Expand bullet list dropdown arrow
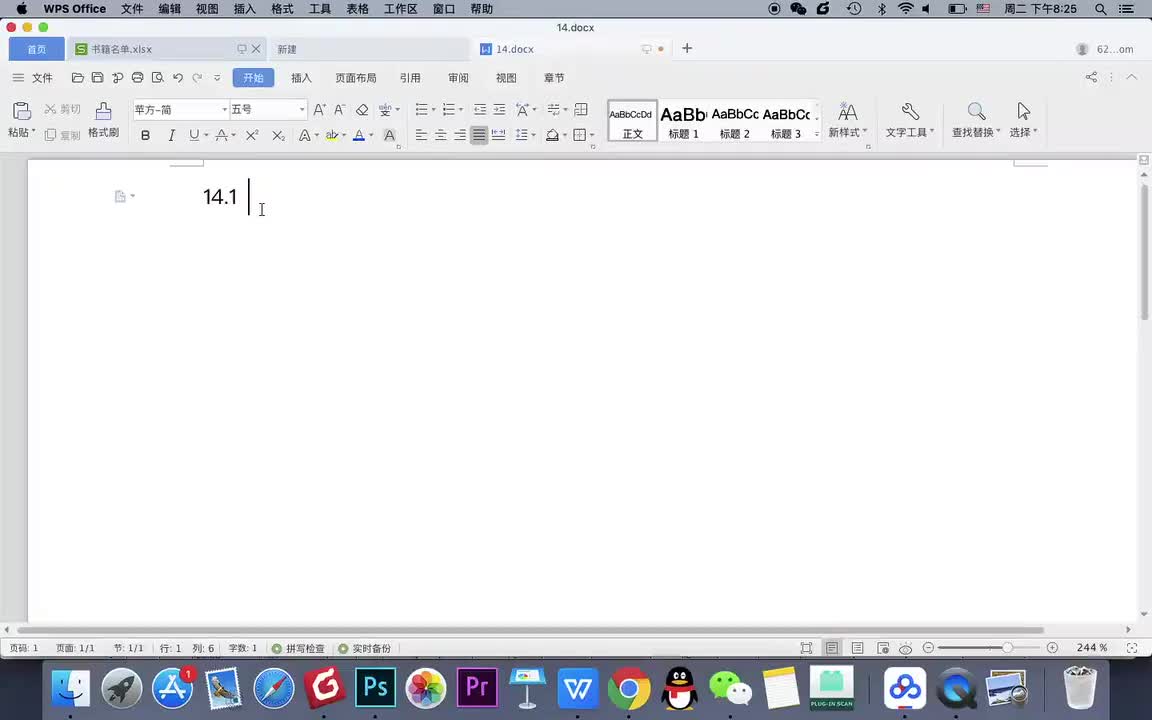The image size is (1152, 720). (x=433, y=109)
